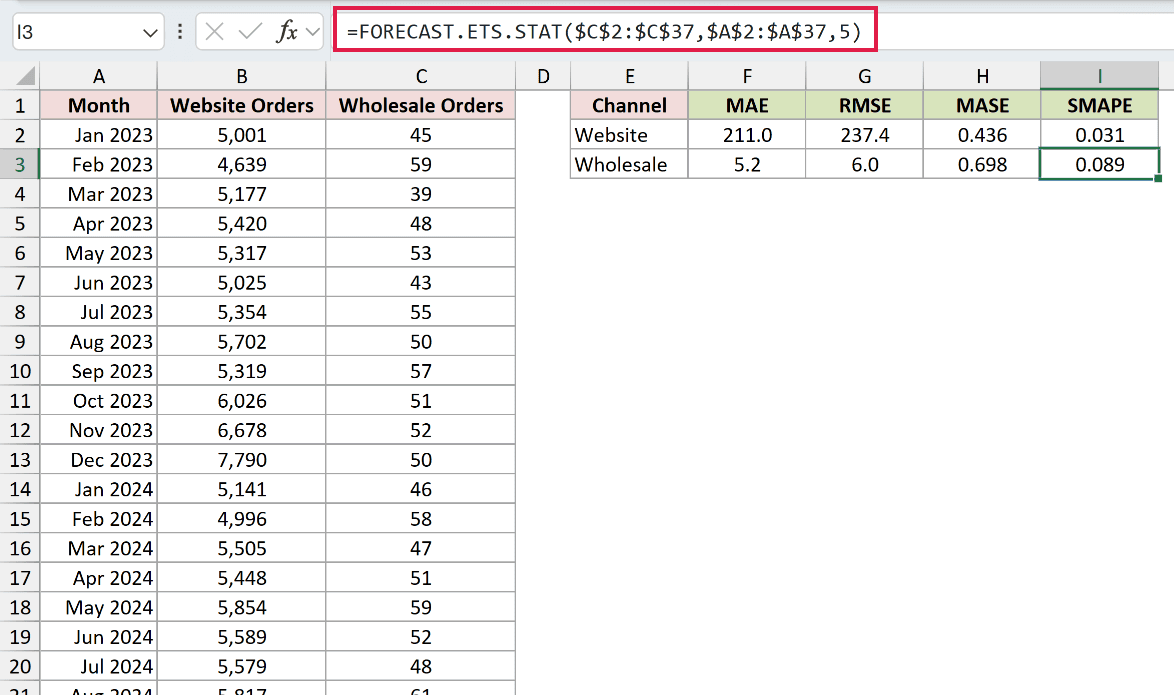Viewport: 1174px width, 695px height.
Task: Click the 'MASE' header cell
Action: point(982,106)
